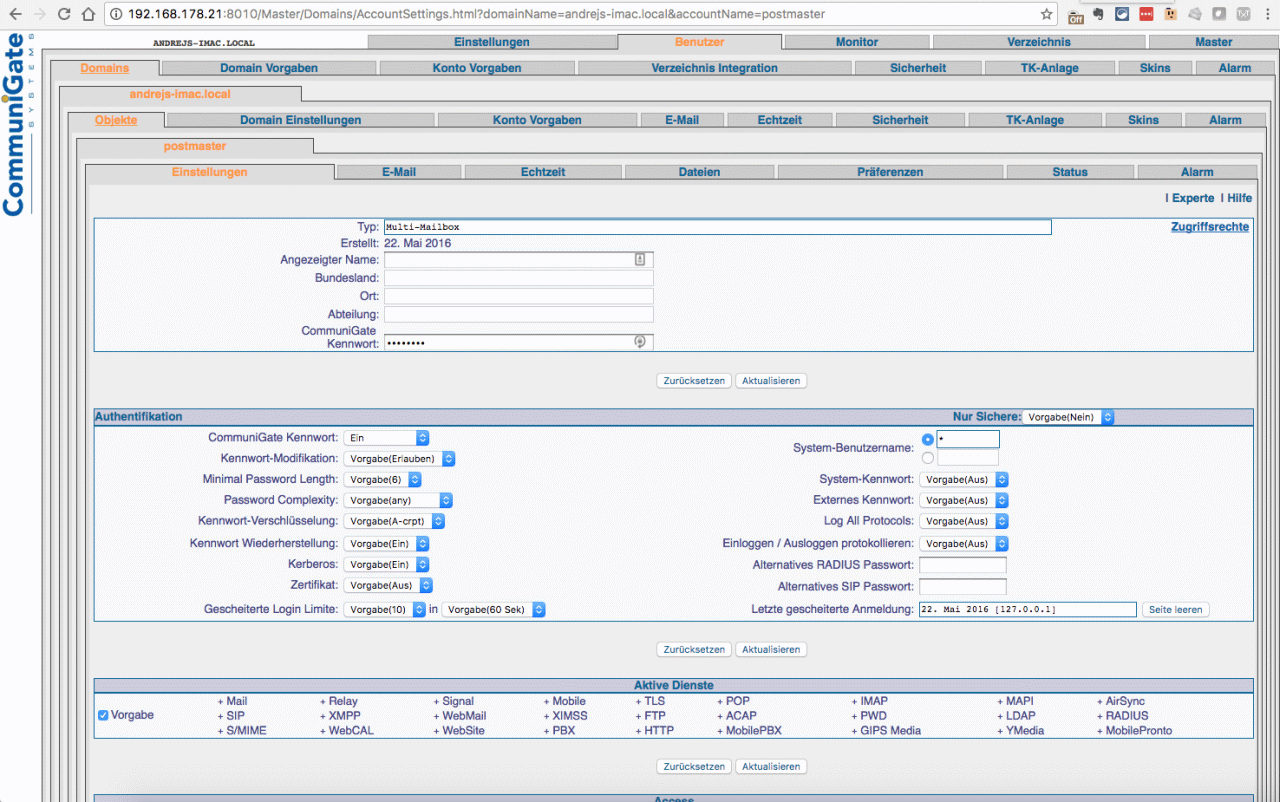Click Zurücksetzen below the Authentifikation section

click(694, 649)
